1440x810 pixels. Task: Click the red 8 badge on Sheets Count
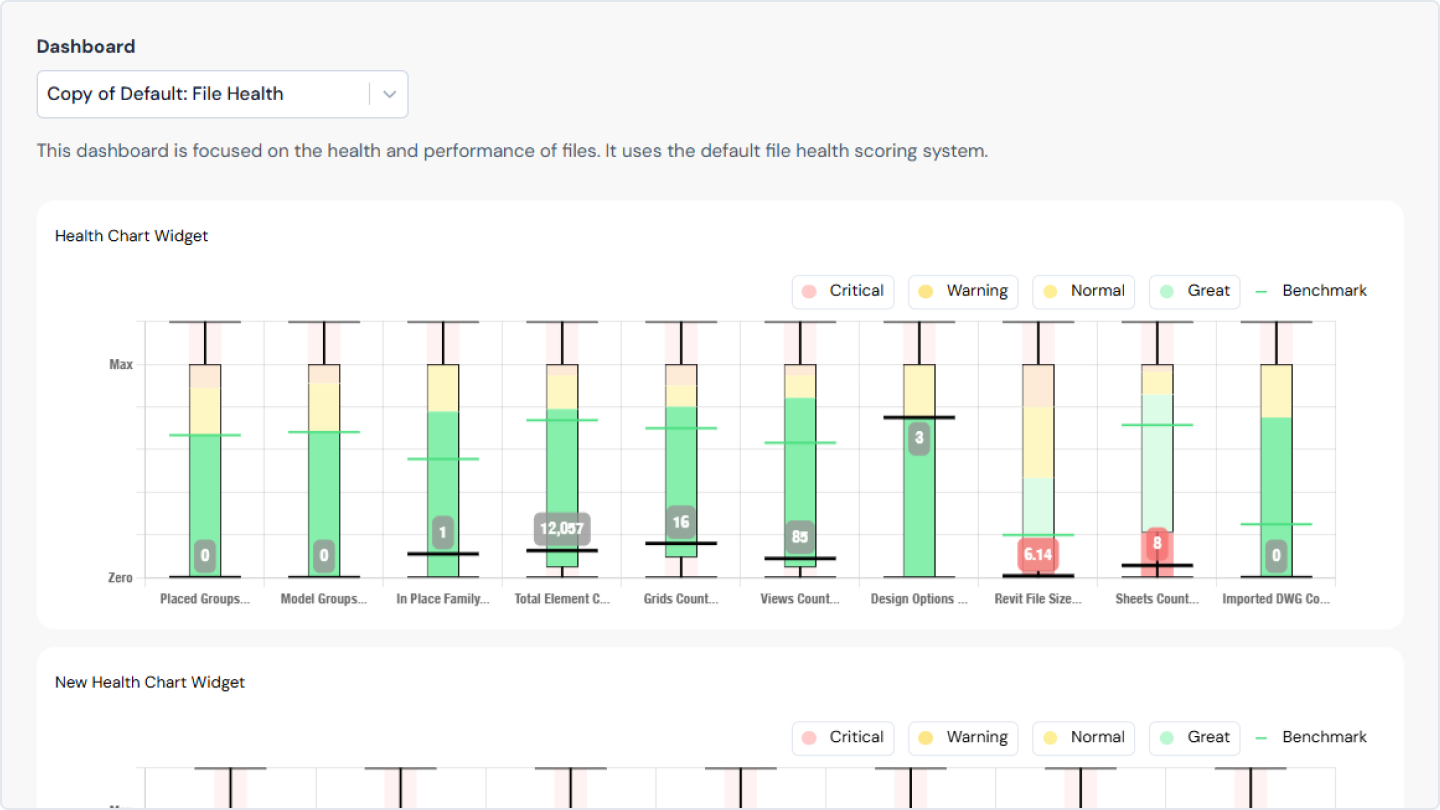coord(1157,544)
